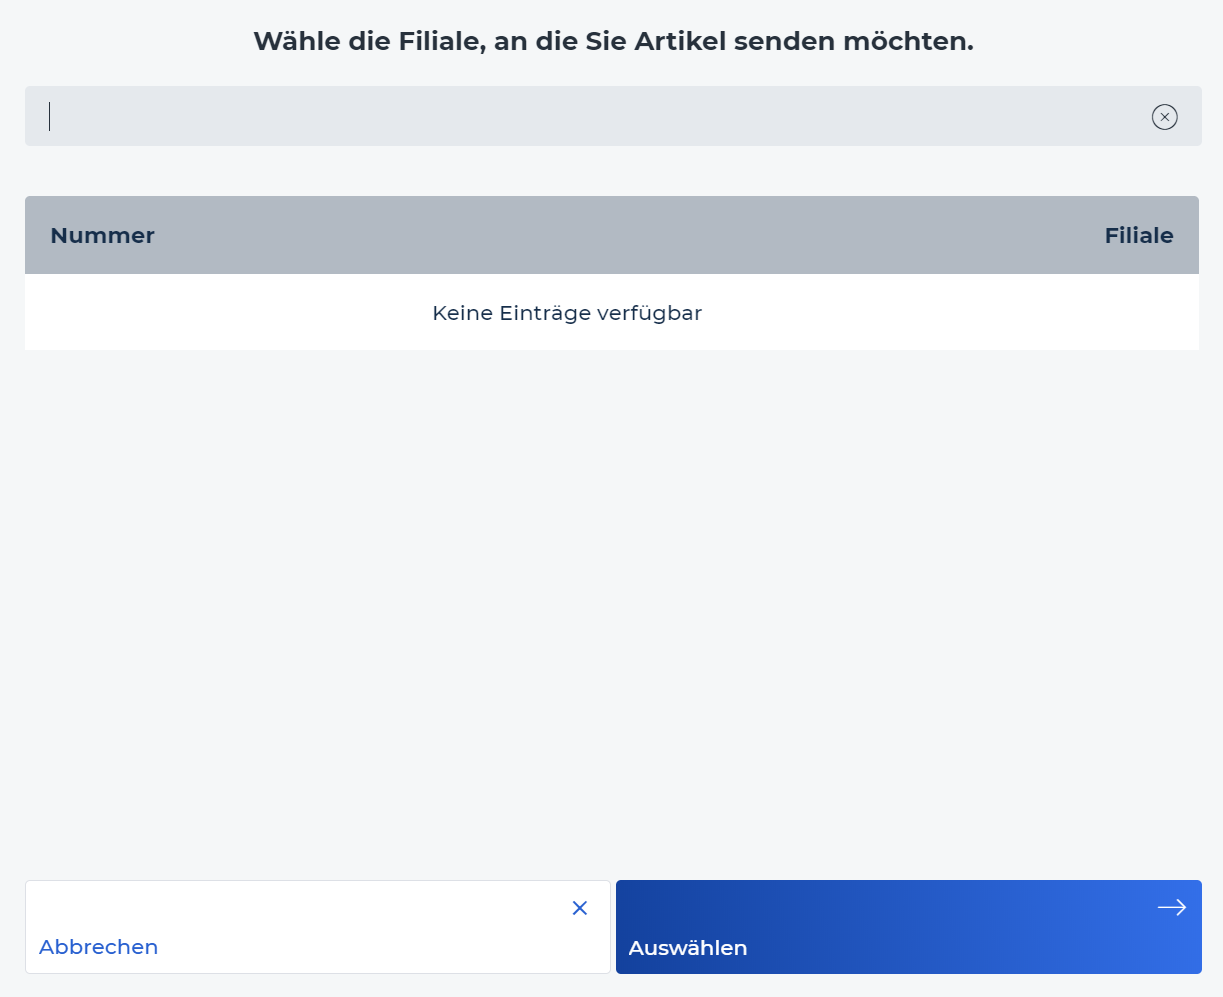
Task: Proceed using the blue Auswählen button
Action: coord(908,927)
